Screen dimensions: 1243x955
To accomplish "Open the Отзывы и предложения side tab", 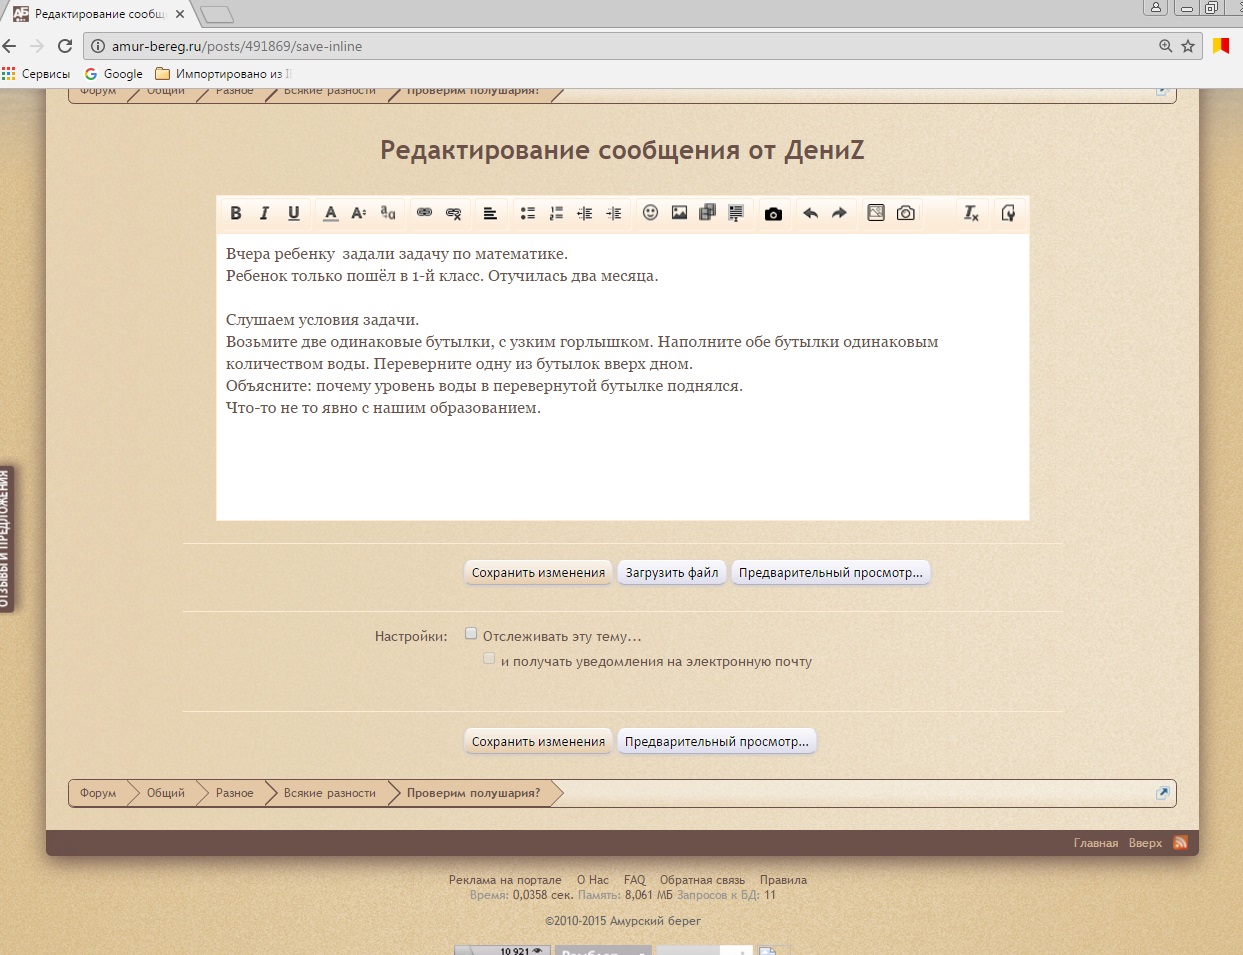I will (6, 538).
